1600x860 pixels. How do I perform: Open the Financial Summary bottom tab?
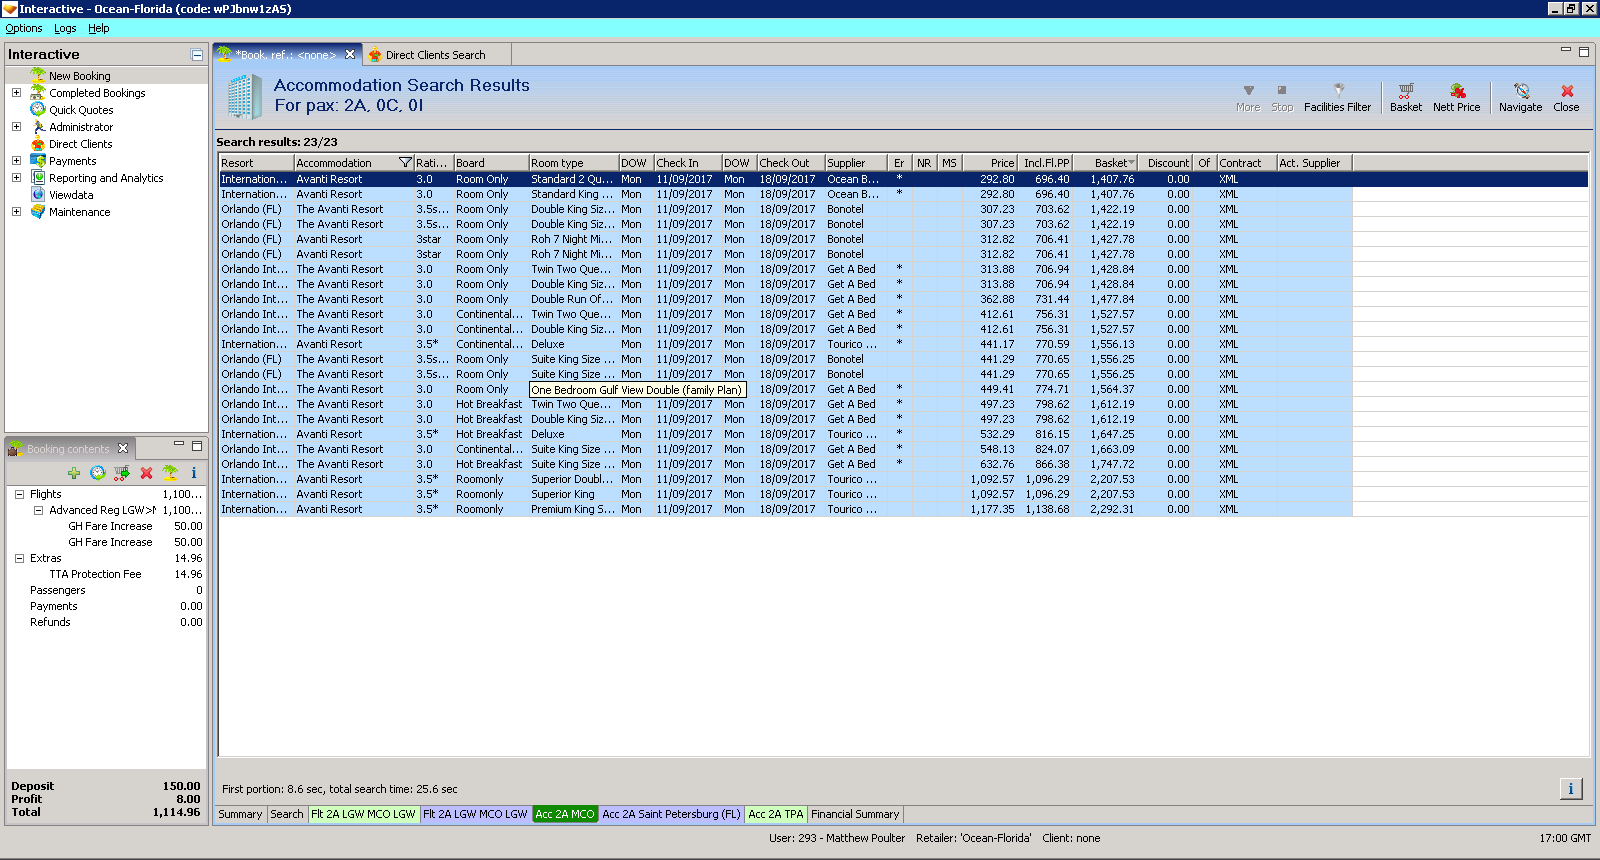855,814
